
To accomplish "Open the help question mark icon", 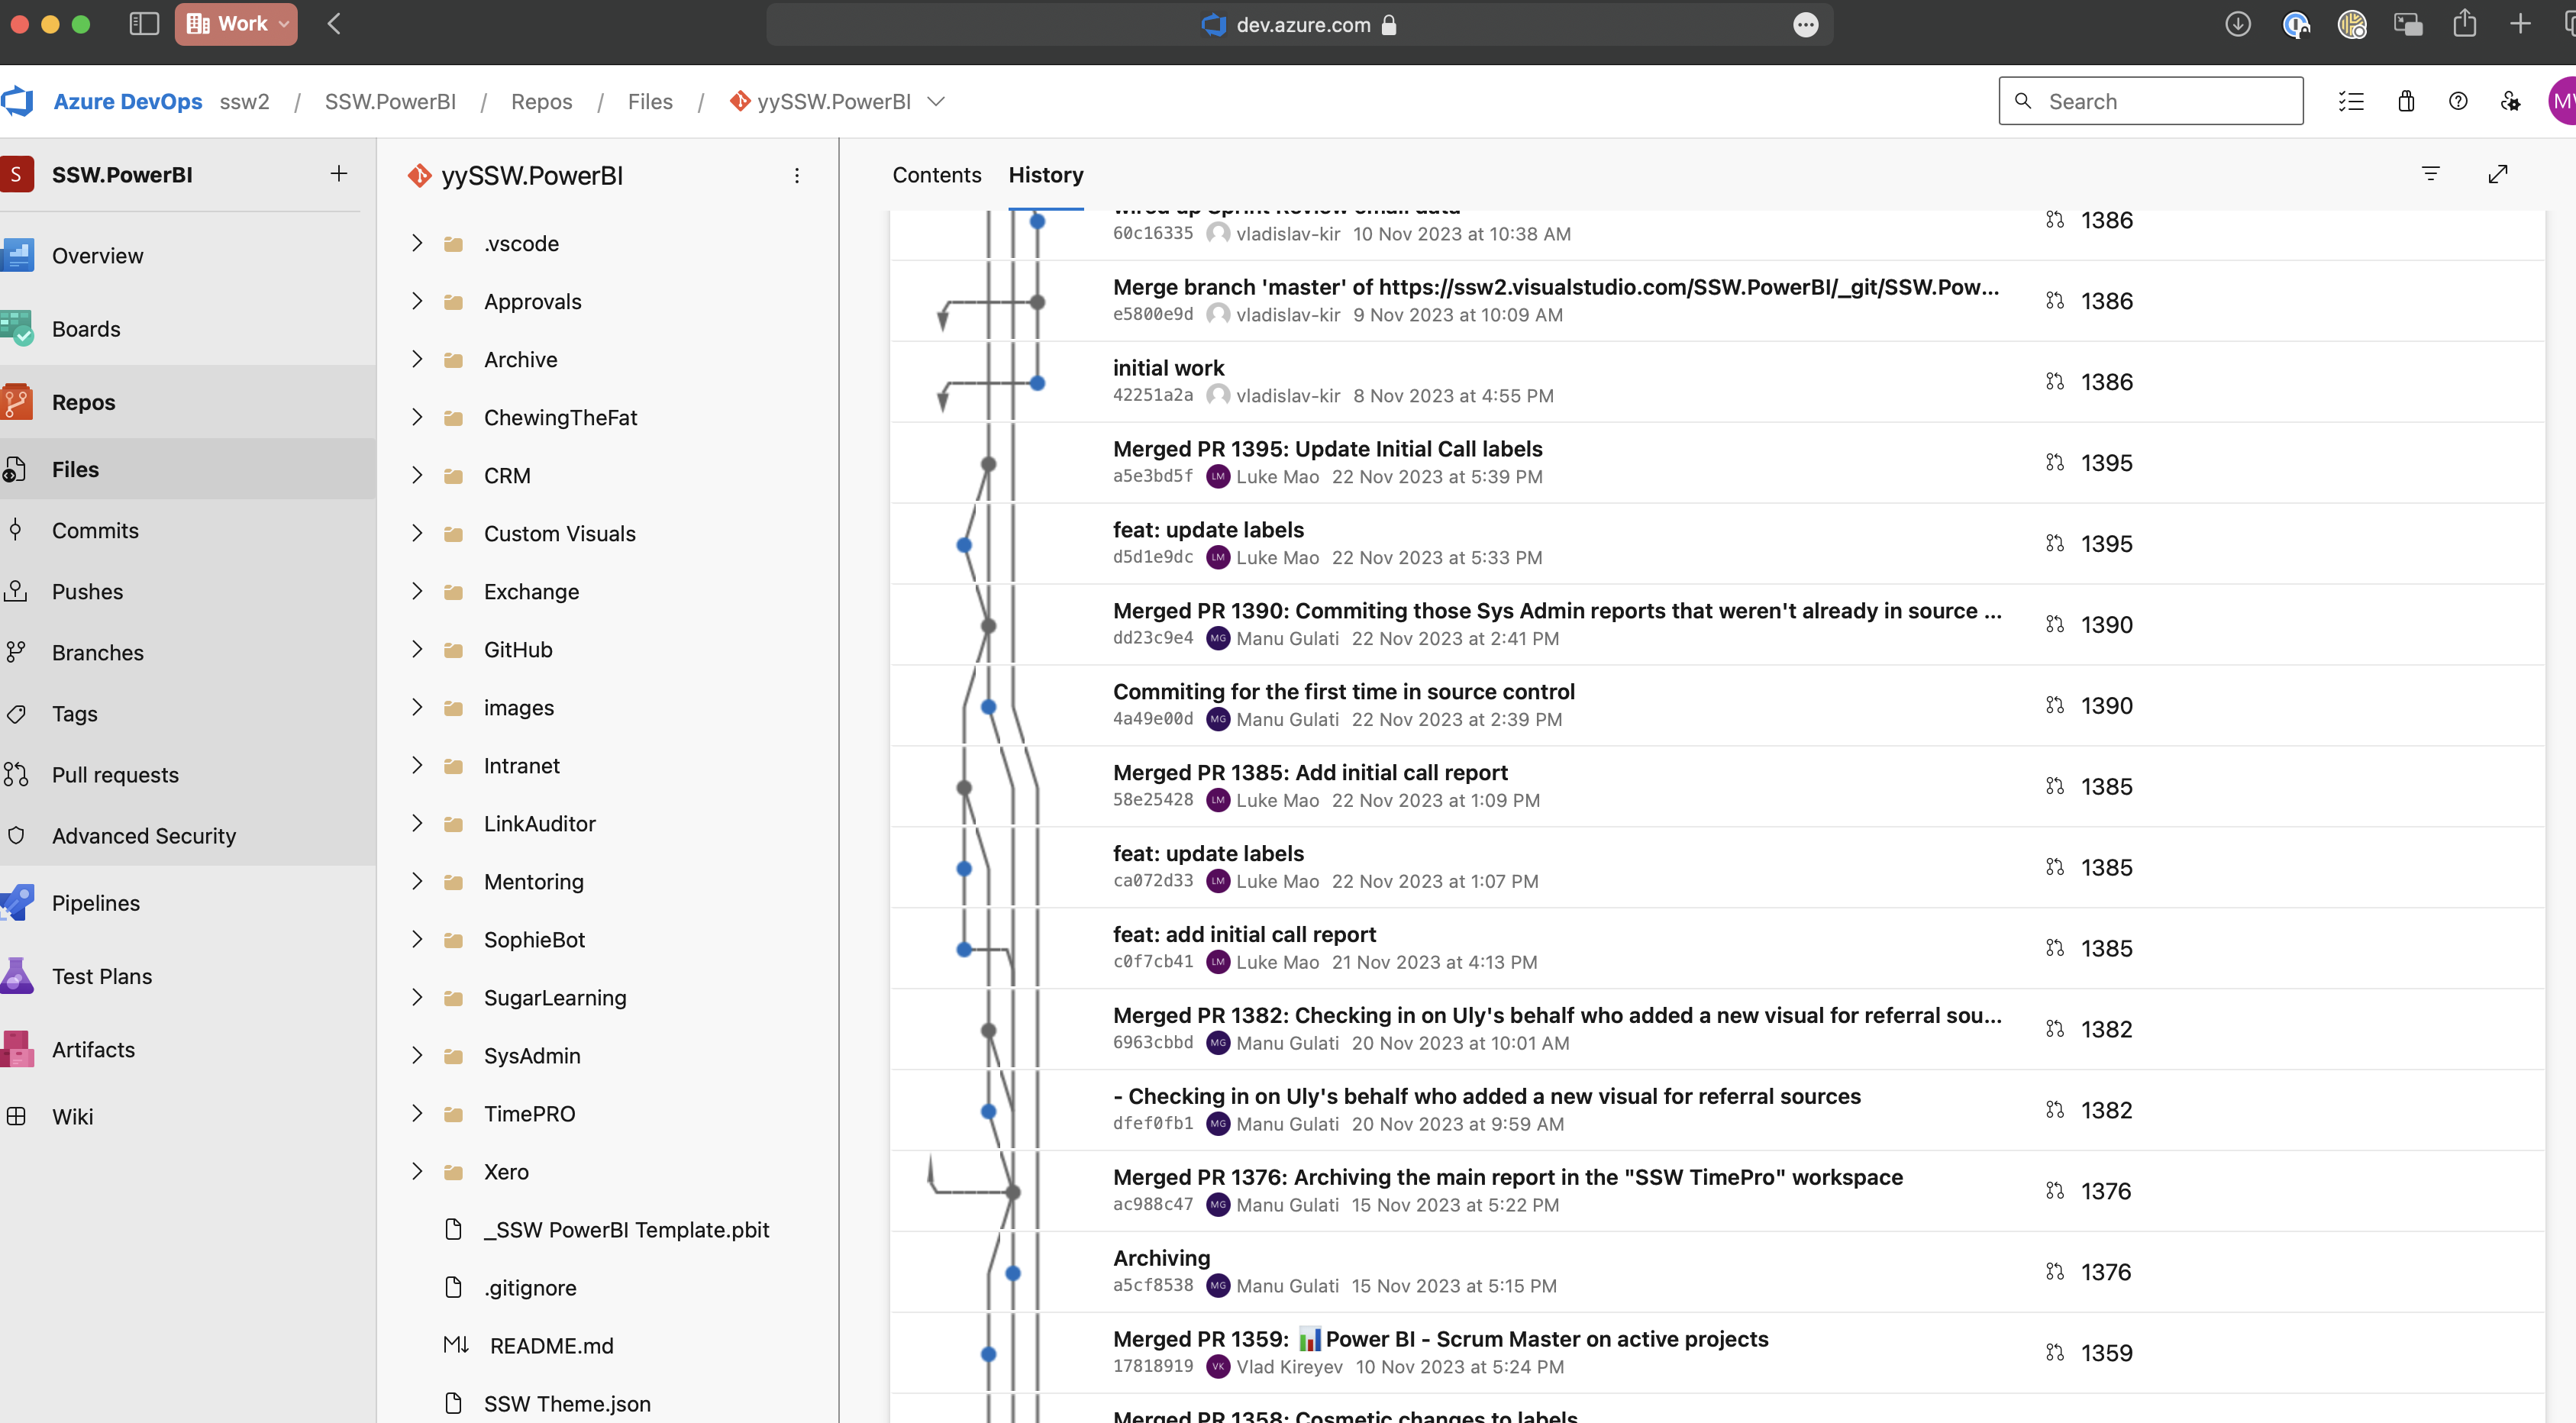I will point(2457,101).
